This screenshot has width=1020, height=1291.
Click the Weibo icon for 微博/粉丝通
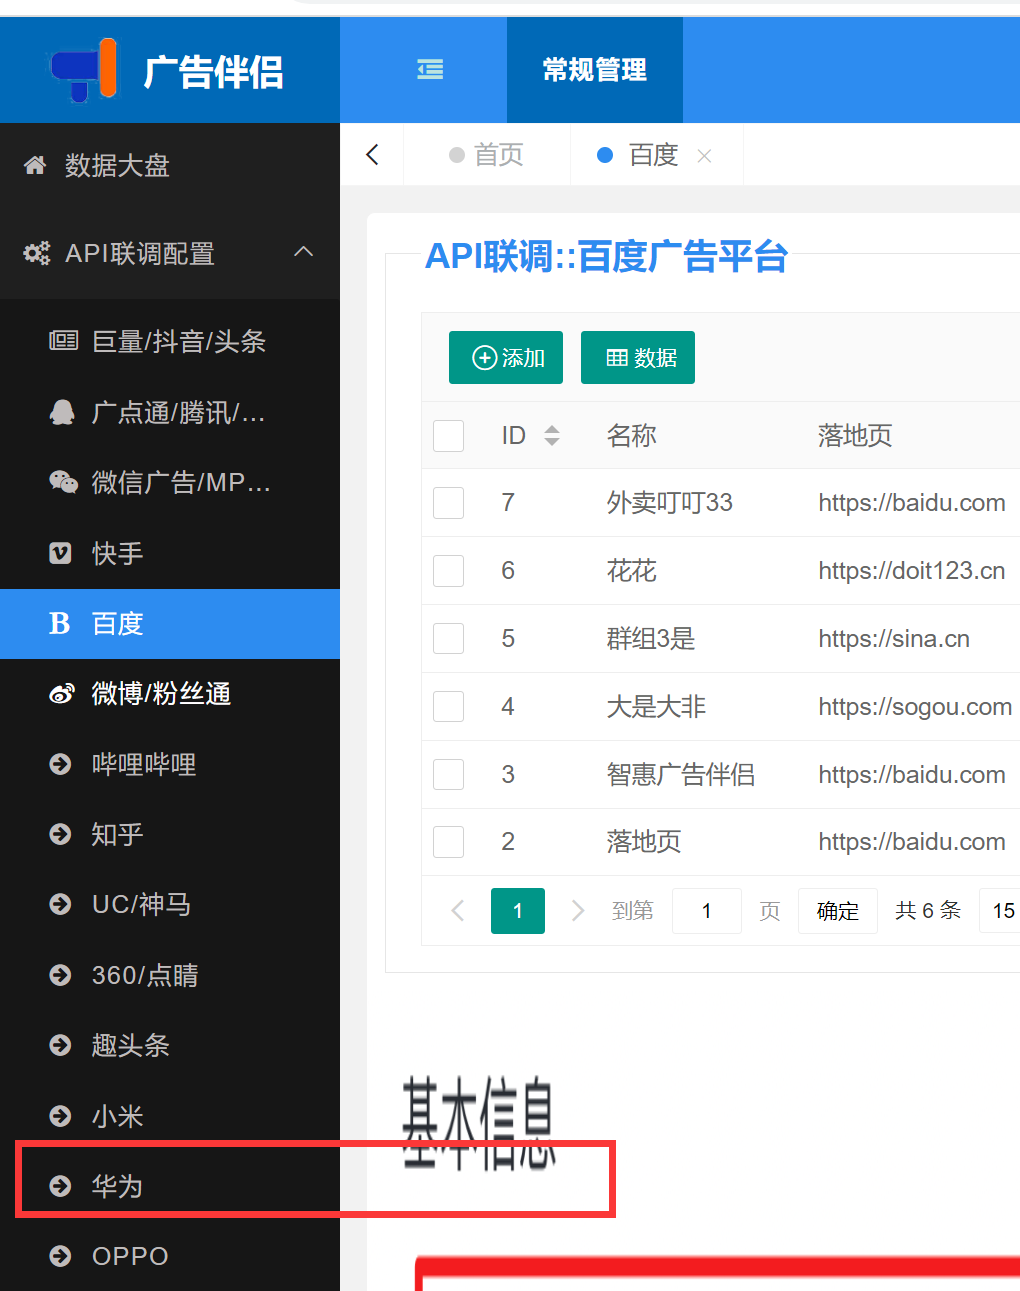(62, 694)
